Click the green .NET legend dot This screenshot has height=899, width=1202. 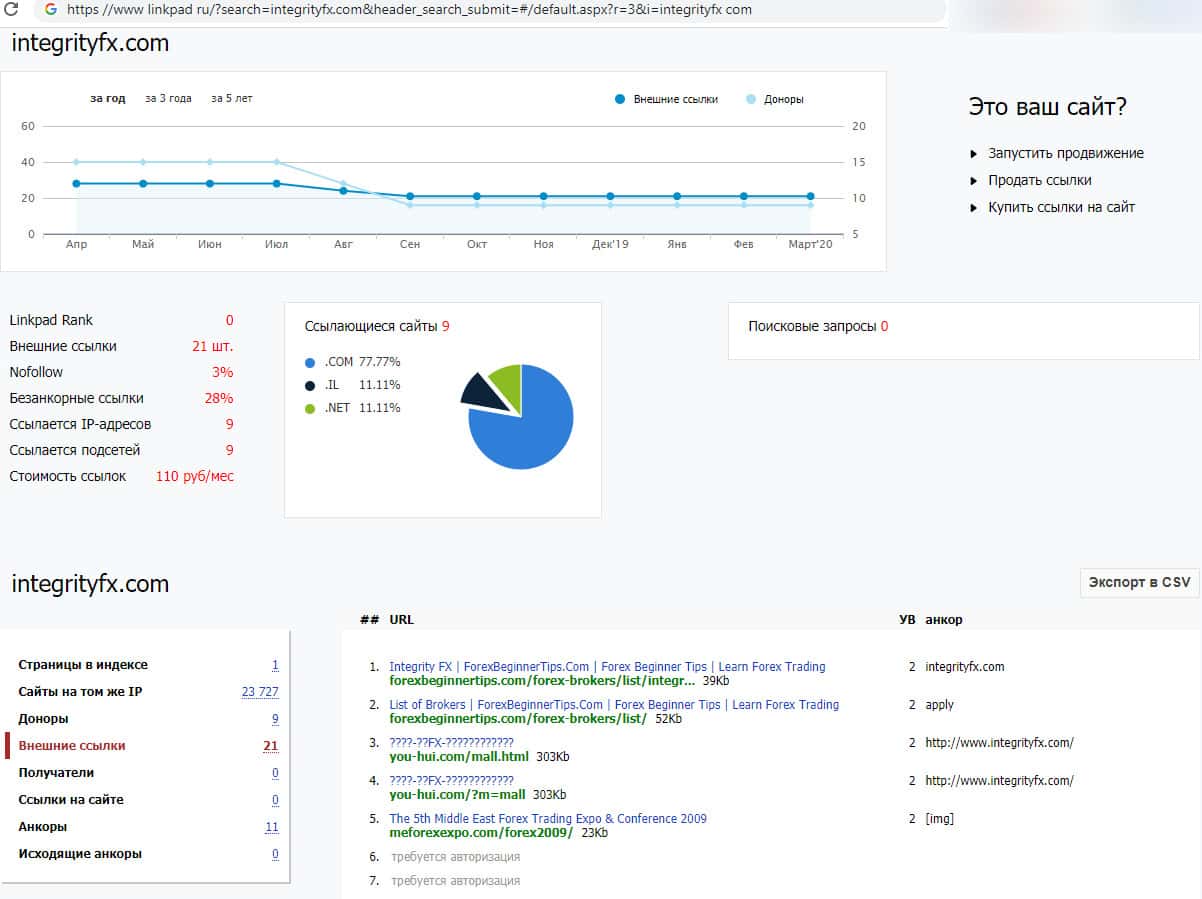(x=310, y=408)
